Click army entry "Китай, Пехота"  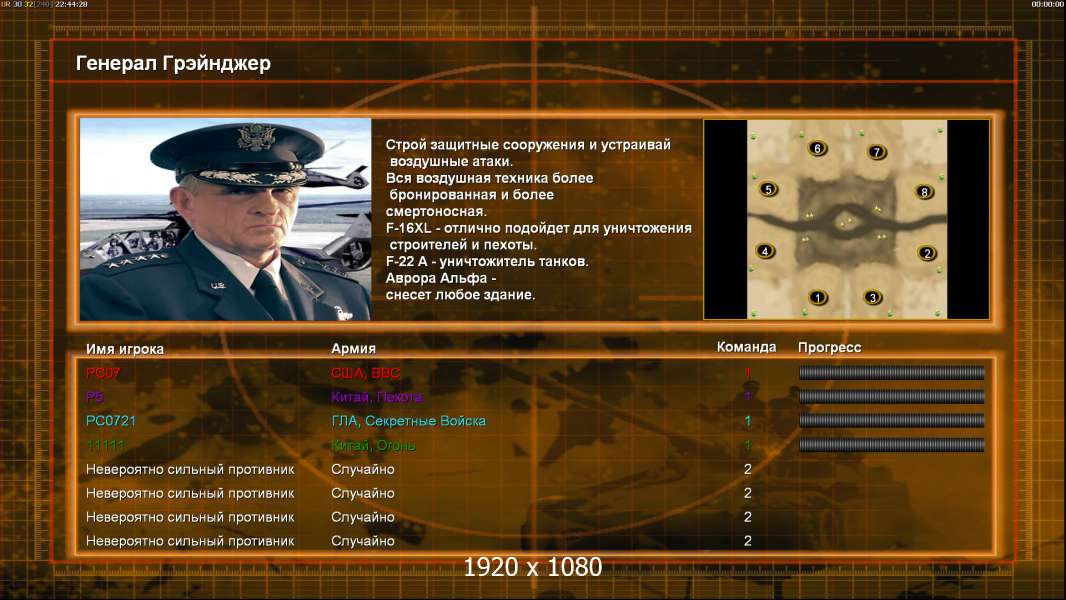point(377,397)
